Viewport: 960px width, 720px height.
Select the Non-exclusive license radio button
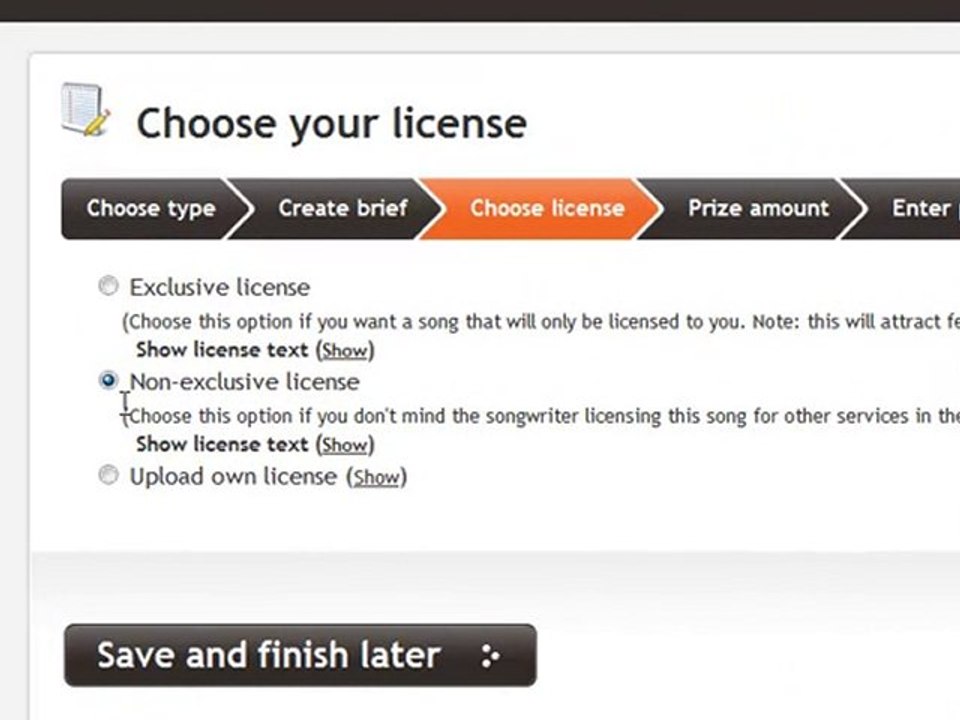[x=108, y=381]
